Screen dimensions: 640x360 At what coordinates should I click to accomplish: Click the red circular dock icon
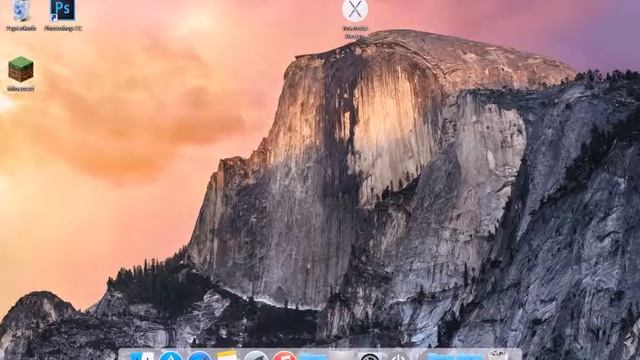coord(284,356)
